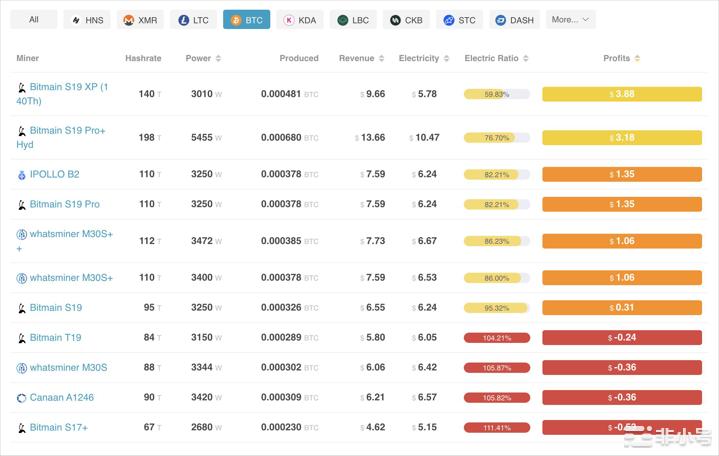
Task: Open the whatsminer M30S+ miner link
Action: (71, 278)
